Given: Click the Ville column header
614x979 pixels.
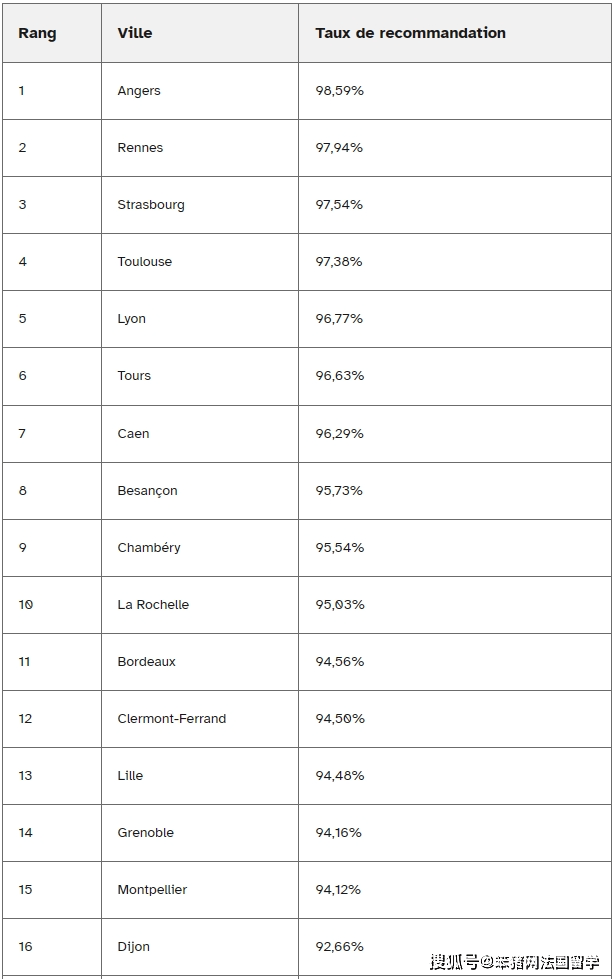Looking at the screenshot, I should click(135, 33).
